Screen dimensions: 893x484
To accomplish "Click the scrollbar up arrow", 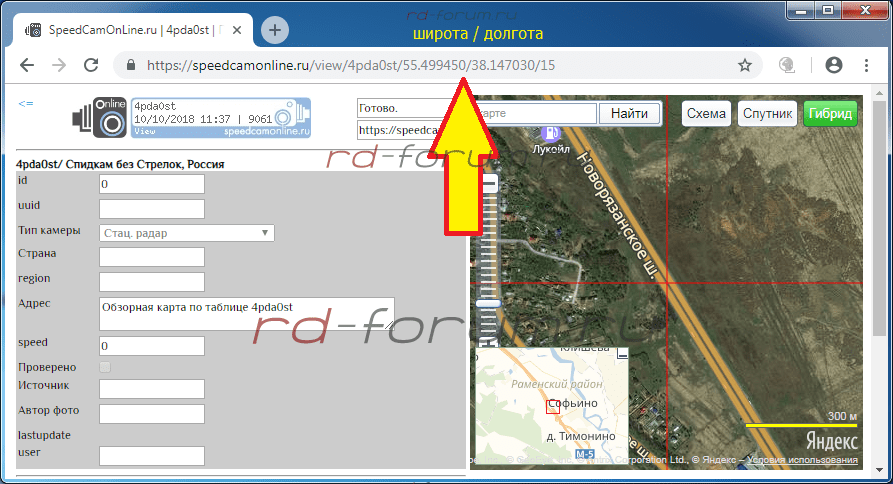I will (879, 92).
